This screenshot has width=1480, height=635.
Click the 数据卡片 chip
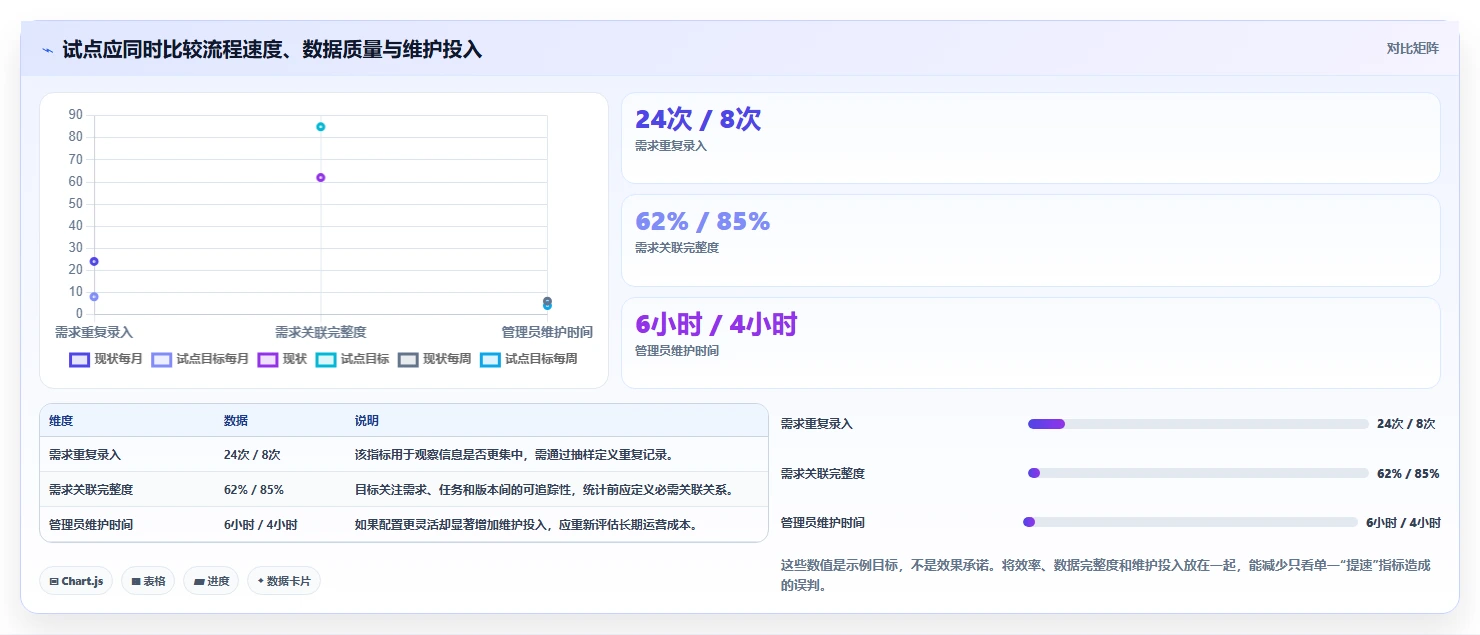pos(284,581)
